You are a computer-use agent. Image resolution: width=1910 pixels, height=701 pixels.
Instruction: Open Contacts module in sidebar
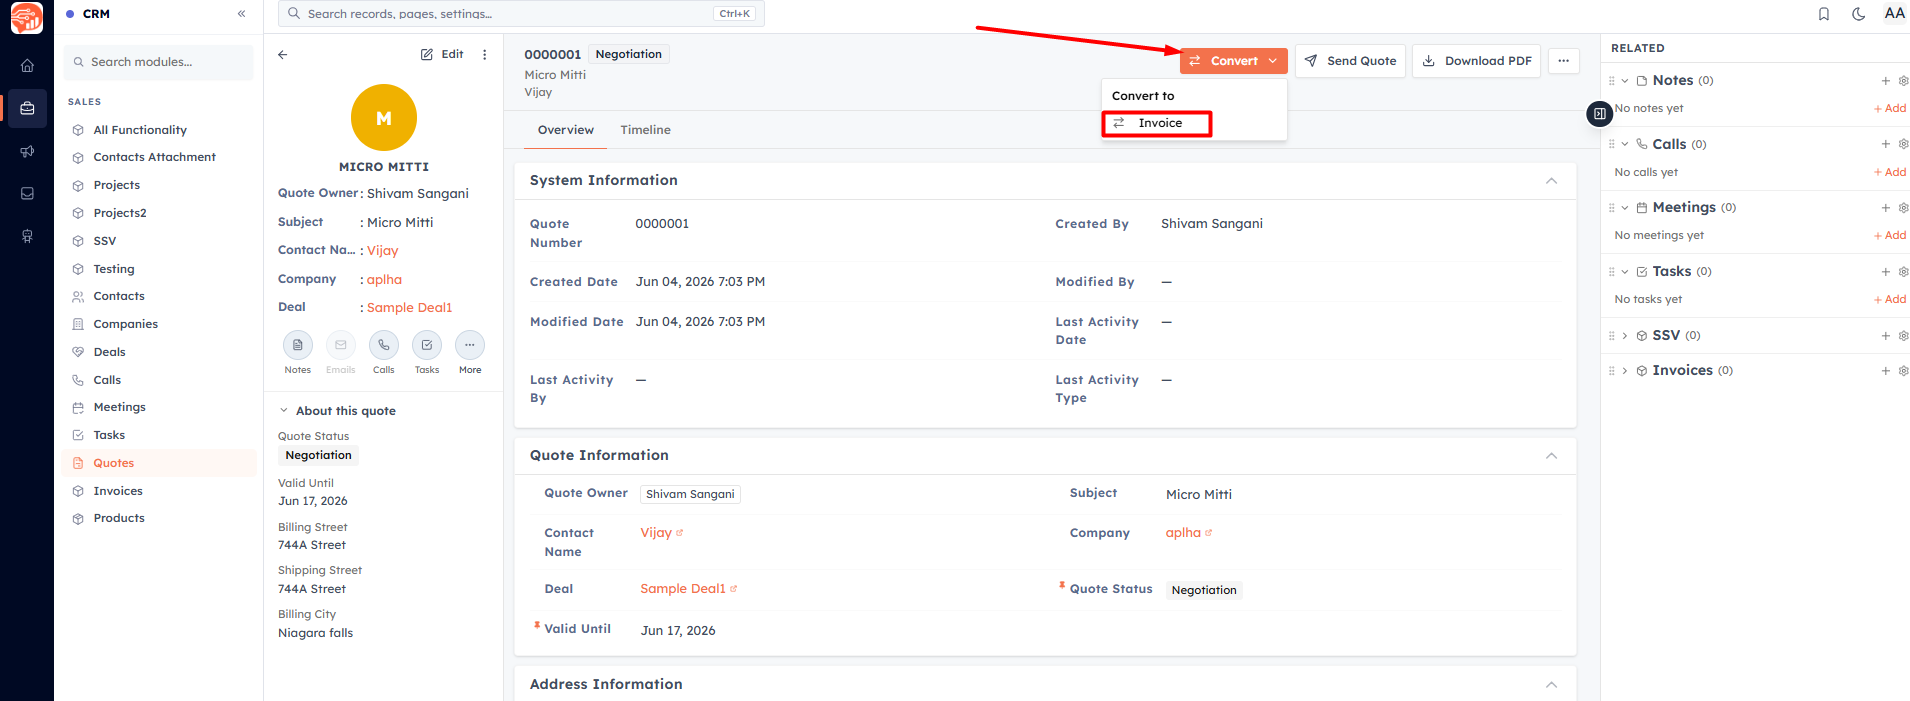coord(160,296)
